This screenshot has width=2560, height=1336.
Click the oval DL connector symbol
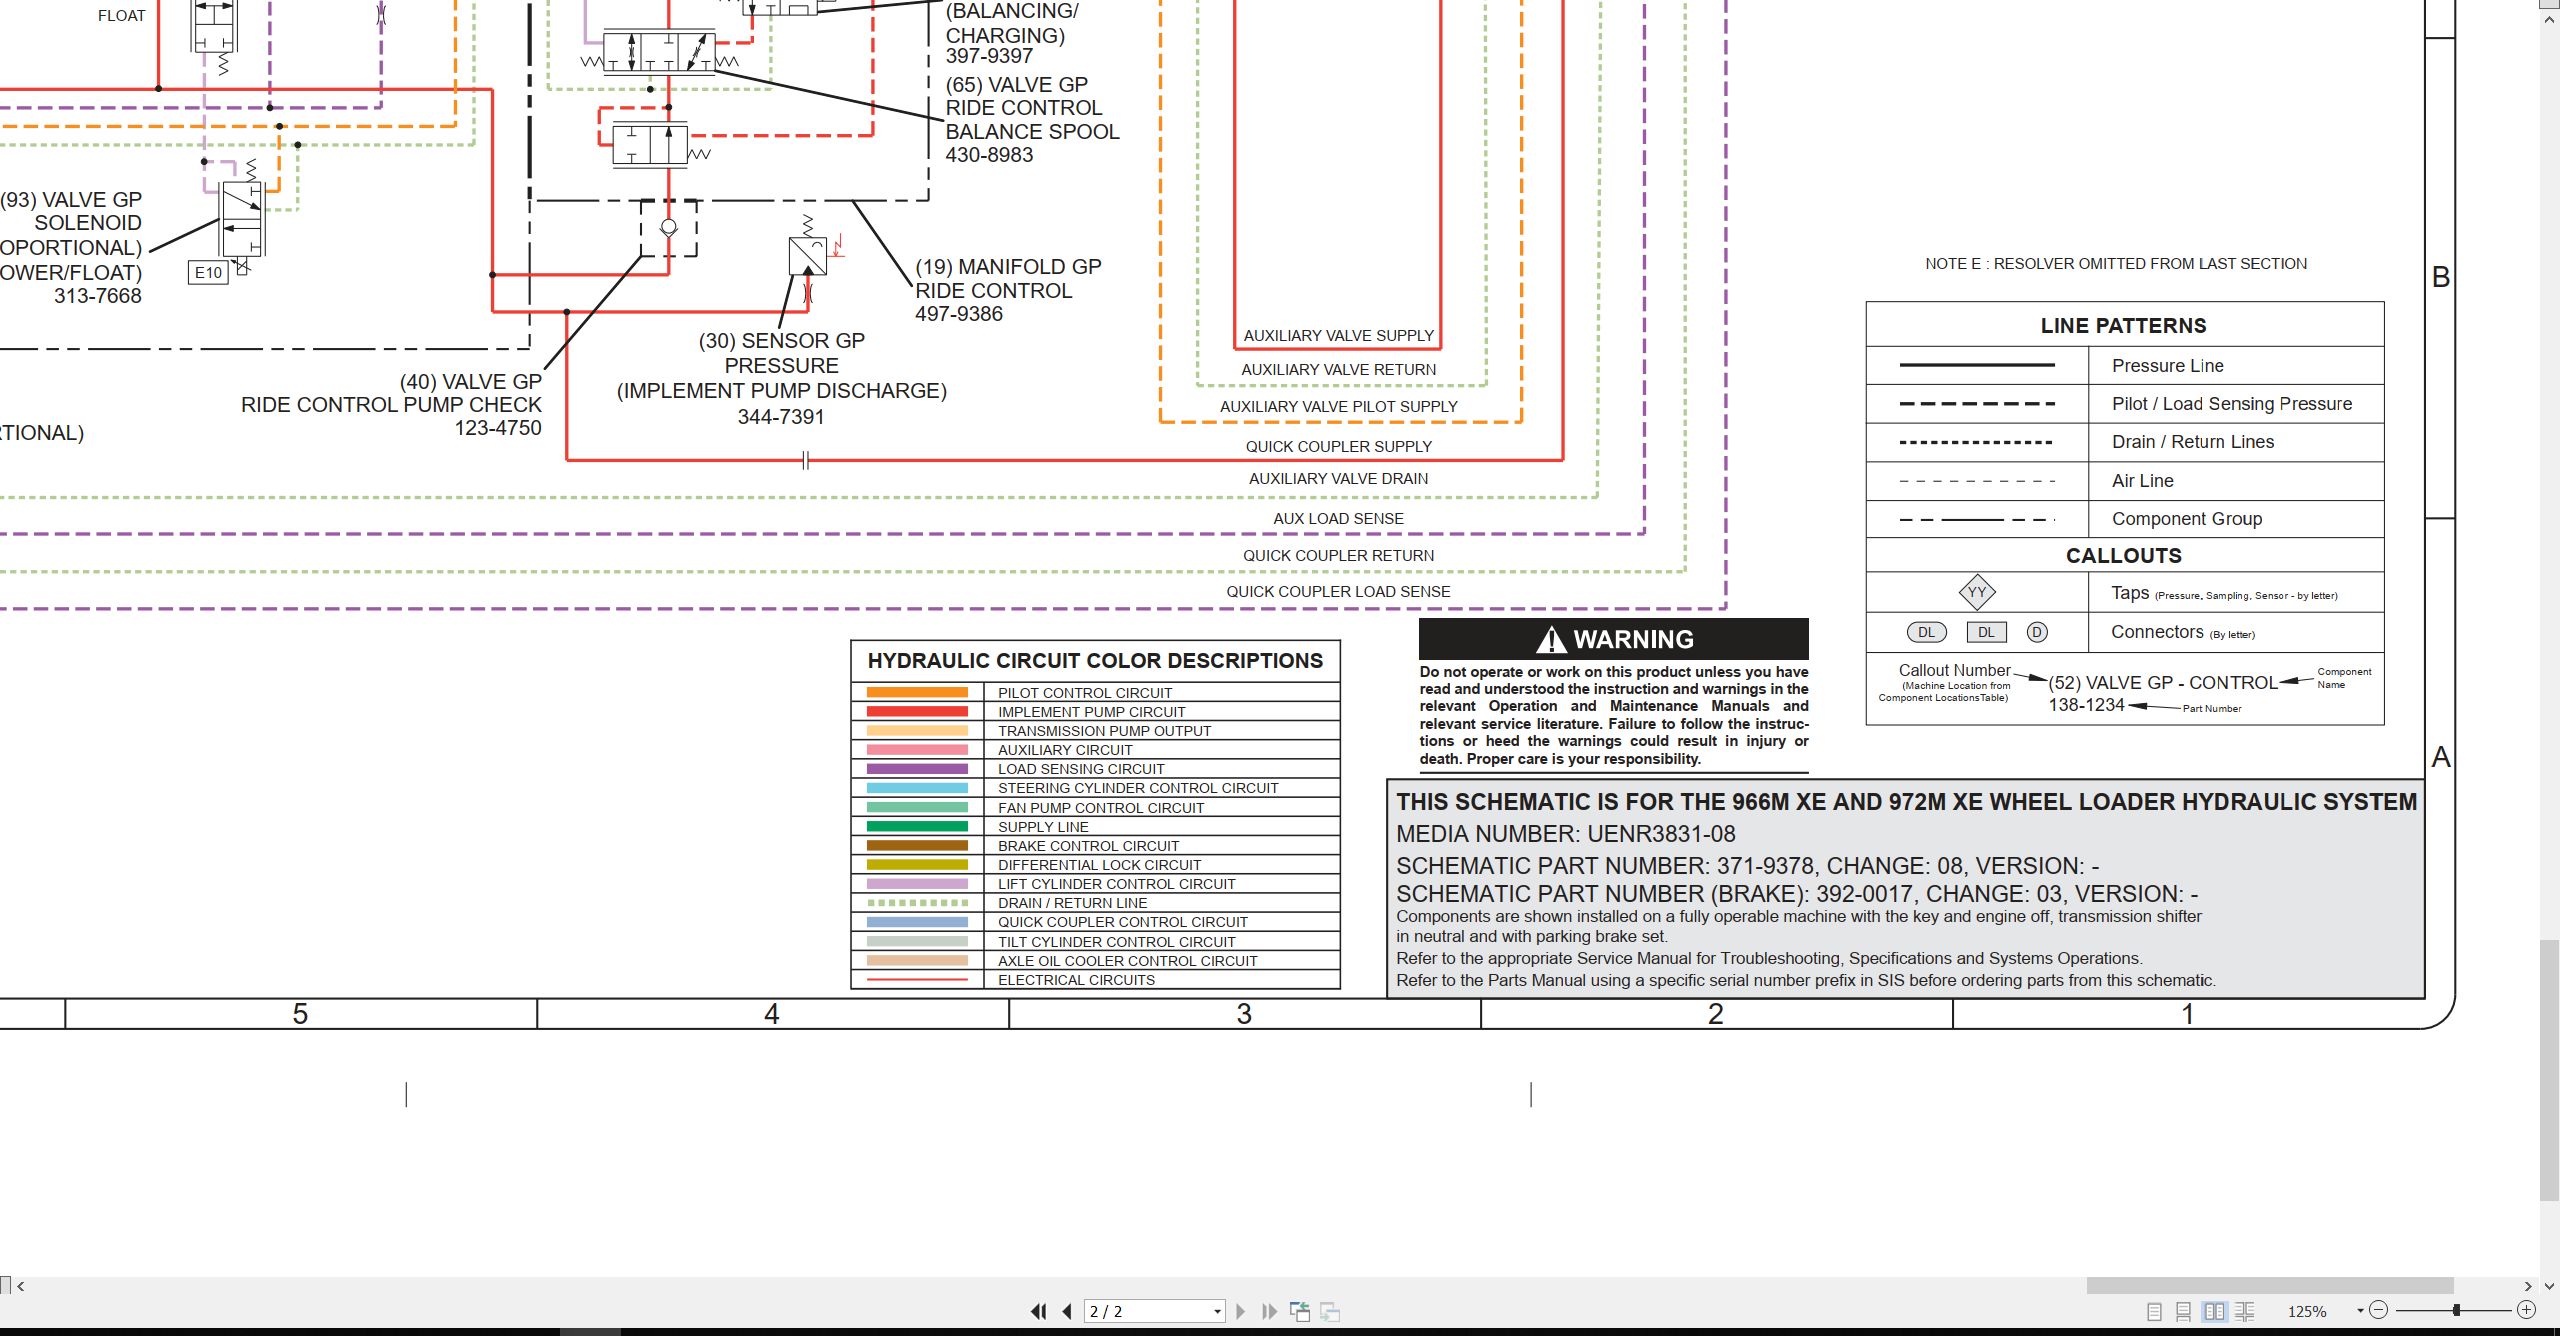[x=1926, y=632]
